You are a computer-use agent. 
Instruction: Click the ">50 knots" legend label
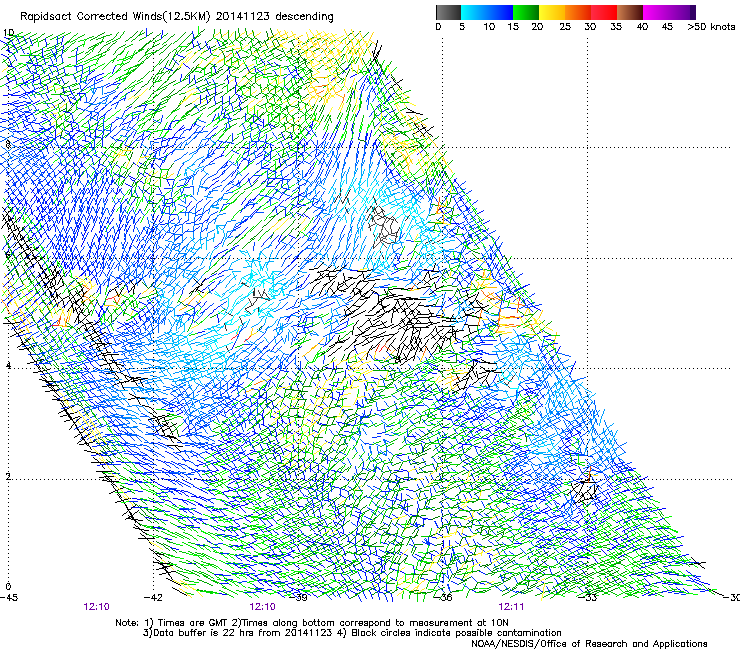click(x=711, y=27)
